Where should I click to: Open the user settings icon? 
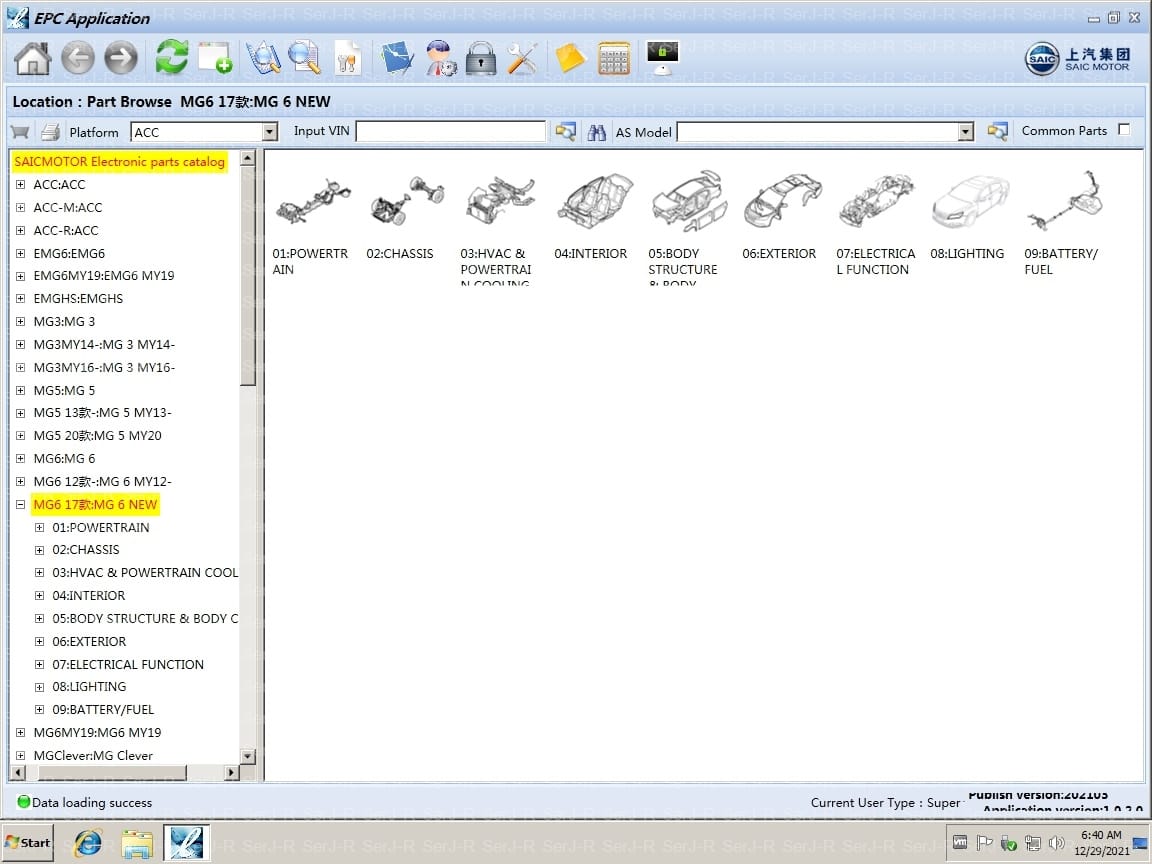click(441, 58)
